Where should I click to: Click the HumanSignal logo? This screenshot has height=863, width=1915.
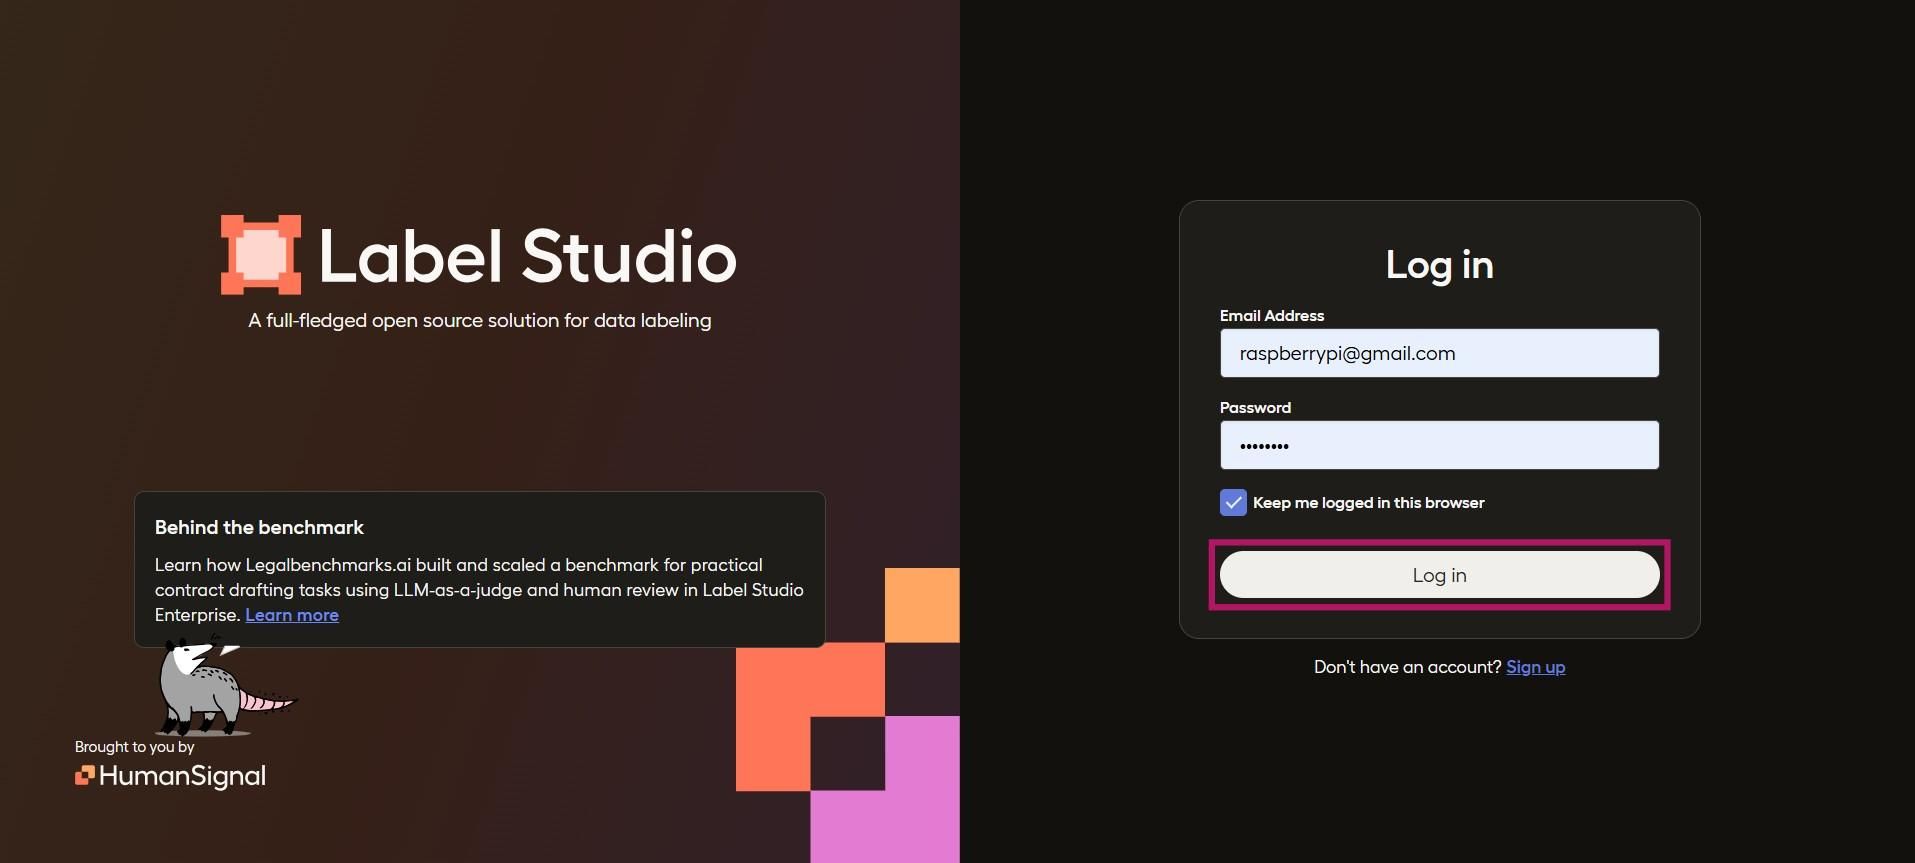pyautogui.click(x=171, y=776)
